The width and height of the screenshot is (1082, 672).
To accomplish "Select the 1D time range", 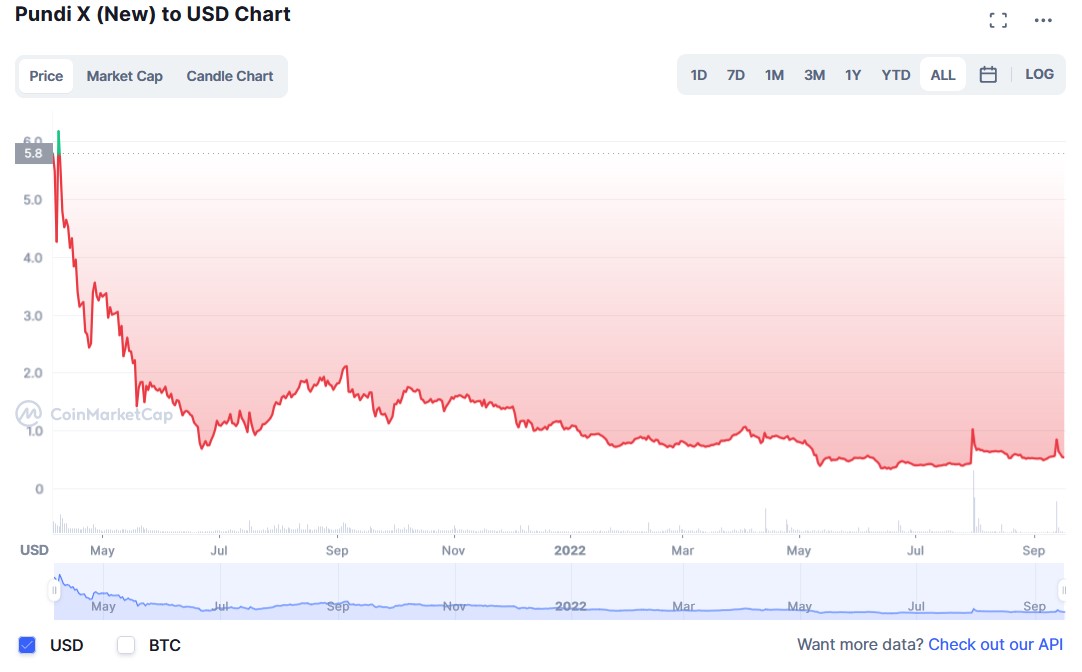I will click(x=699, y=75).
